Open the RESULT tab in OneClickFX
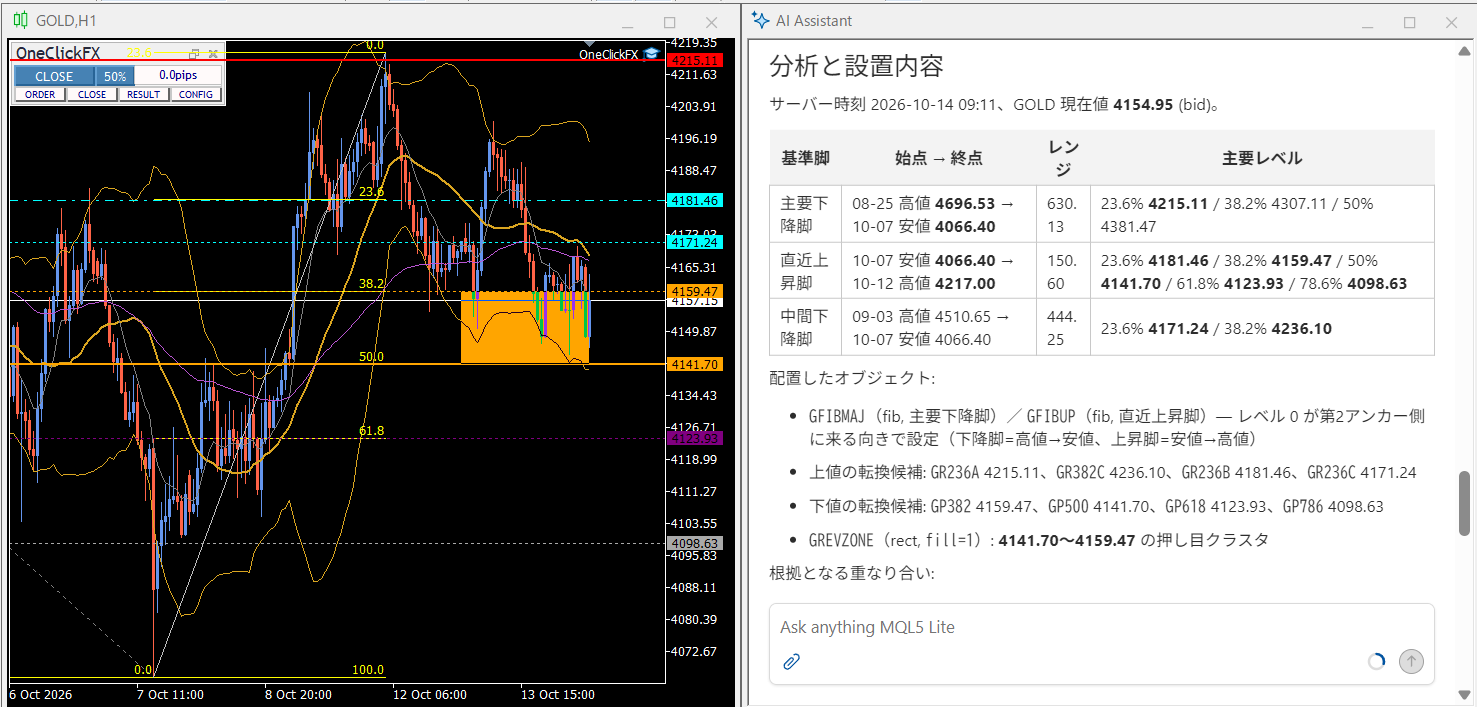1477x707 pixels. 144,95
